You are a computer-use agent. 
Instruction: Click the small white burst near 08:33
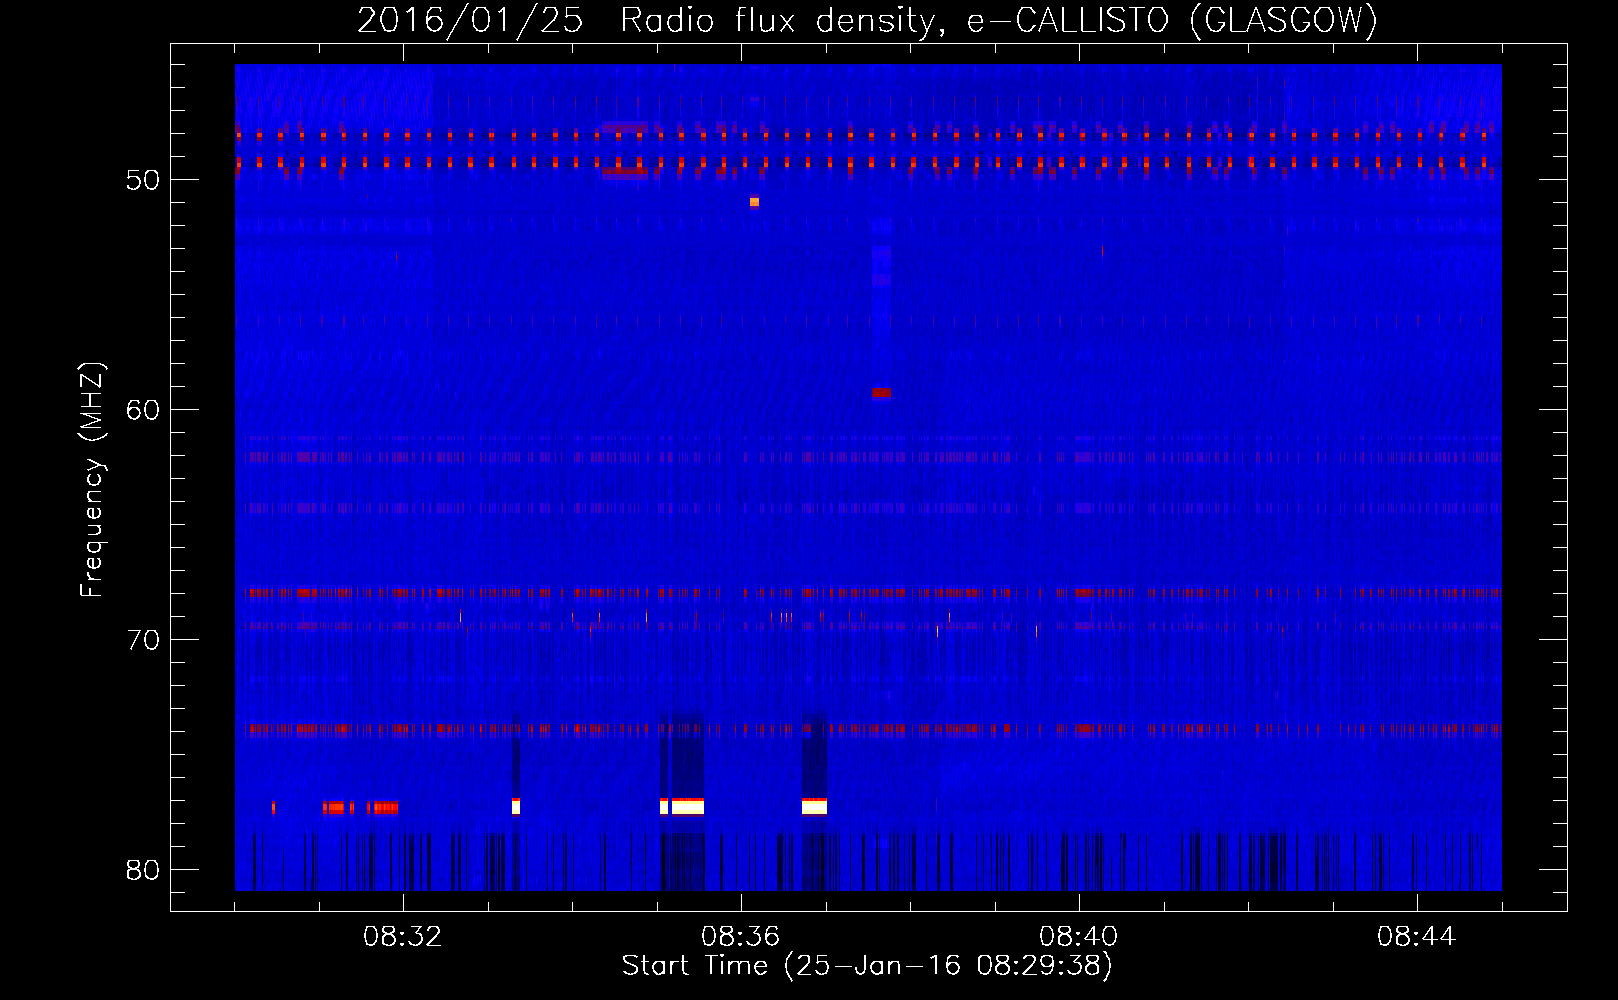(516, 806)
